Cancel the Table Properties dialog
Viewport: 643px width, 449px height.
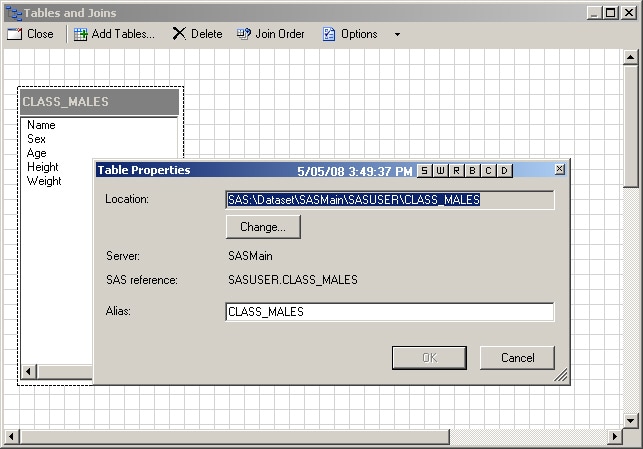pos(517,358)
